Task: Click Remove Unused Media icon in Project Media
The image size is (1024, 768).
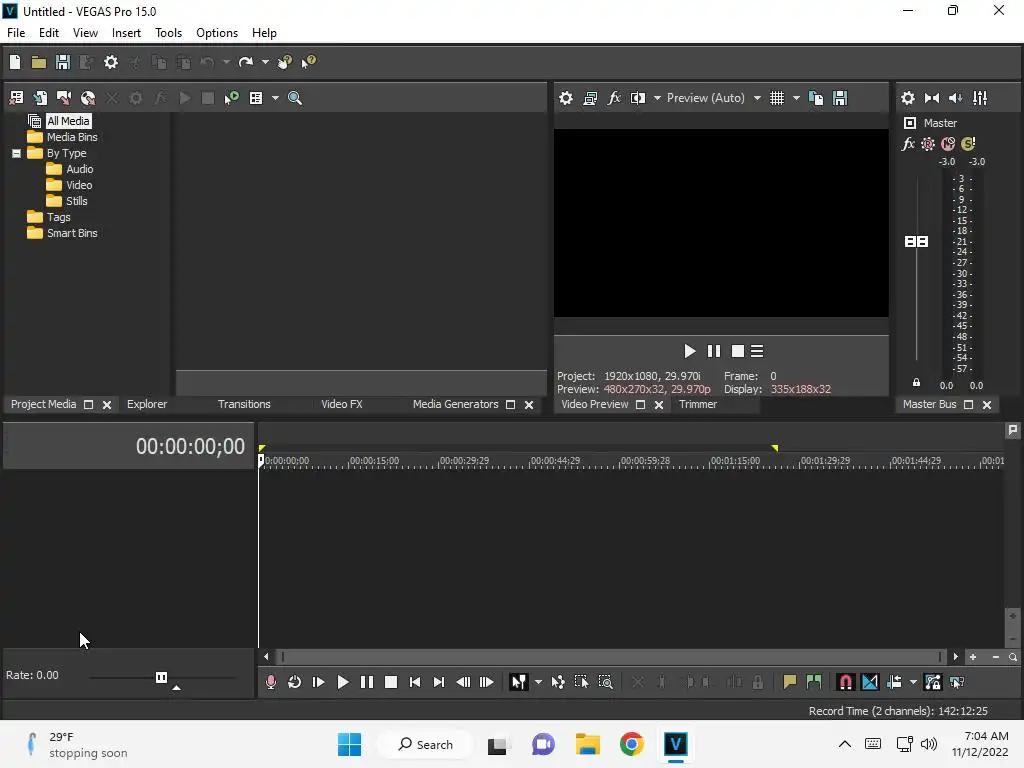Action: [x=16, y=98]
